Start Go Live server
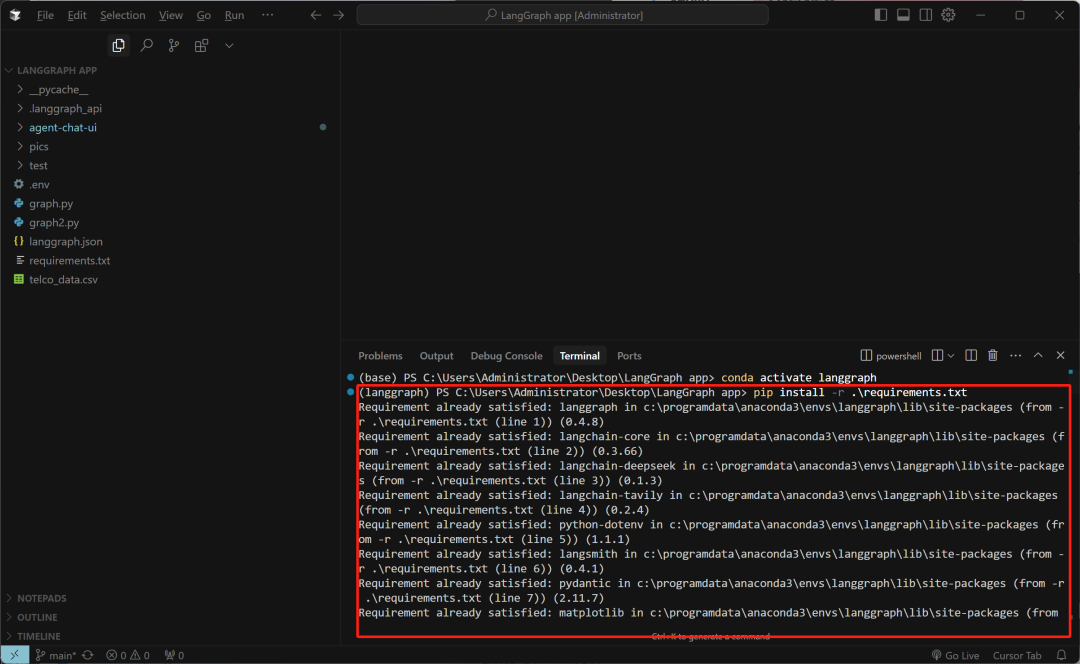The height and width of the screenshot is (664, 1080). pos(955,655)
